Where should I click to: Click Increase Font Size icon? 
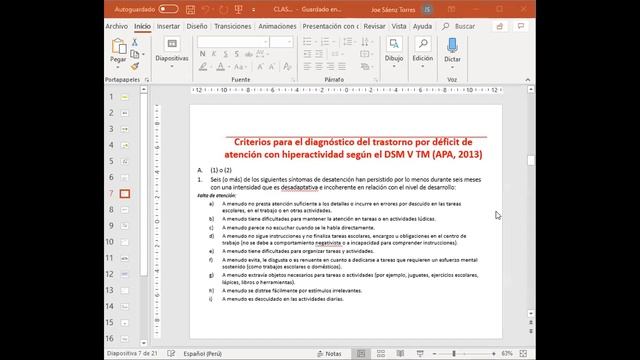pyautogui.click(x=260, y=67)
